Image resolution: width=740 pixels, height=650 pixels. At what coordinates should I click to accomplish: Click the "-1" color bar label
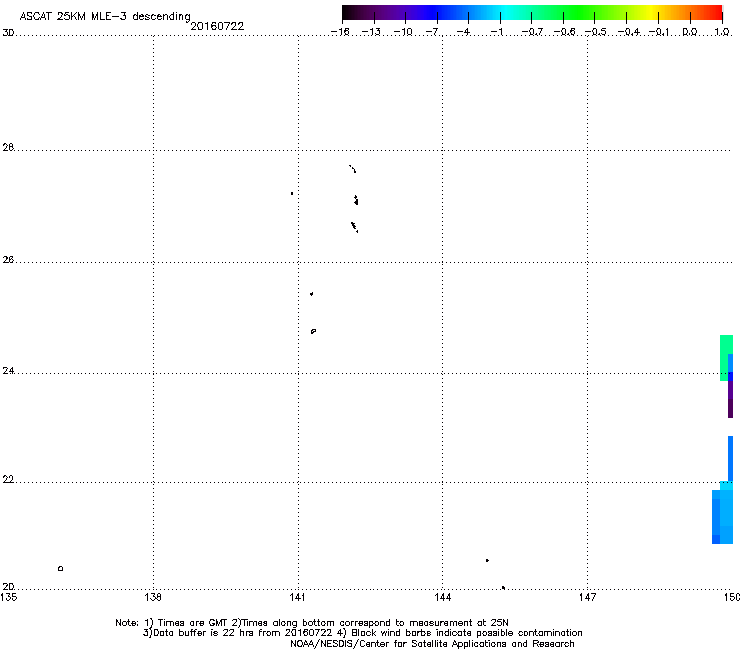coord(496,32)
